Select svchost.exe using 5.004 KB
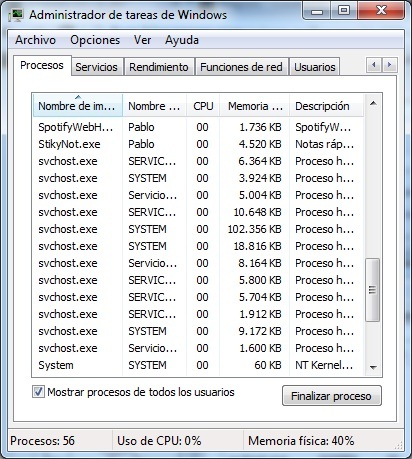 coord(198,195)
